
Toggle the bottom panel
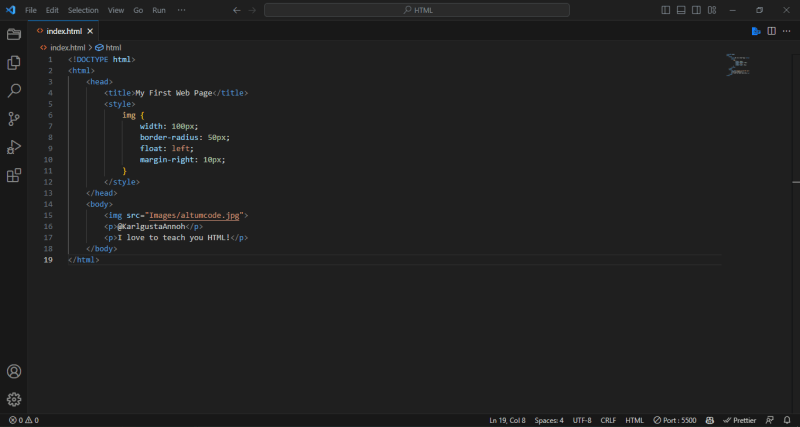681,10
